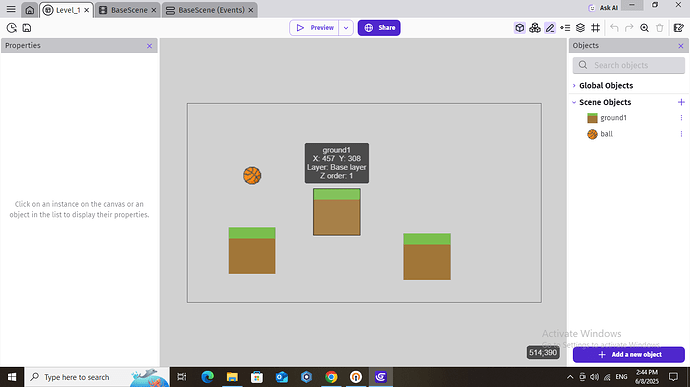This screenshot has height=387, width=690.
Task: Open the object groups panel icon
Action: [x=535, y=28]
